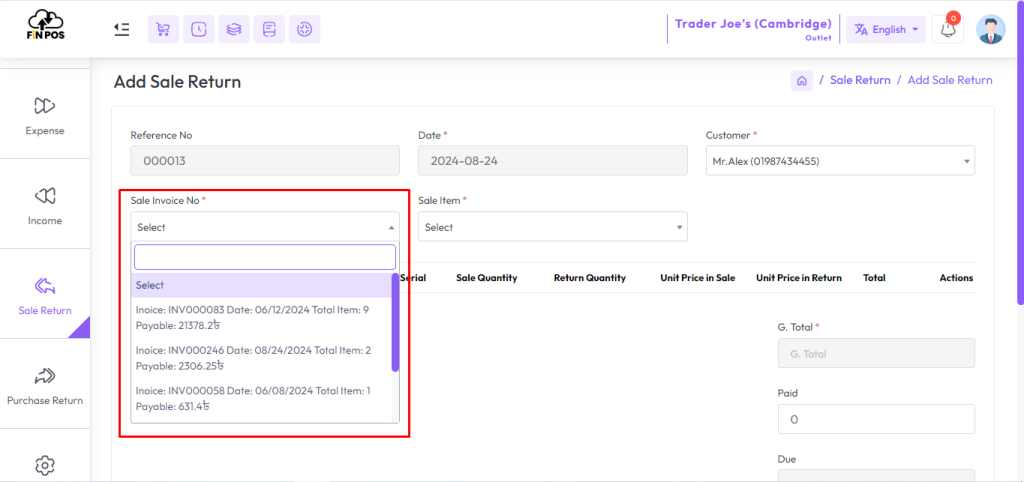Click the Total column header
Image resolution: width=1024 pixels, height=482 pixels.
tap(874, 278)
